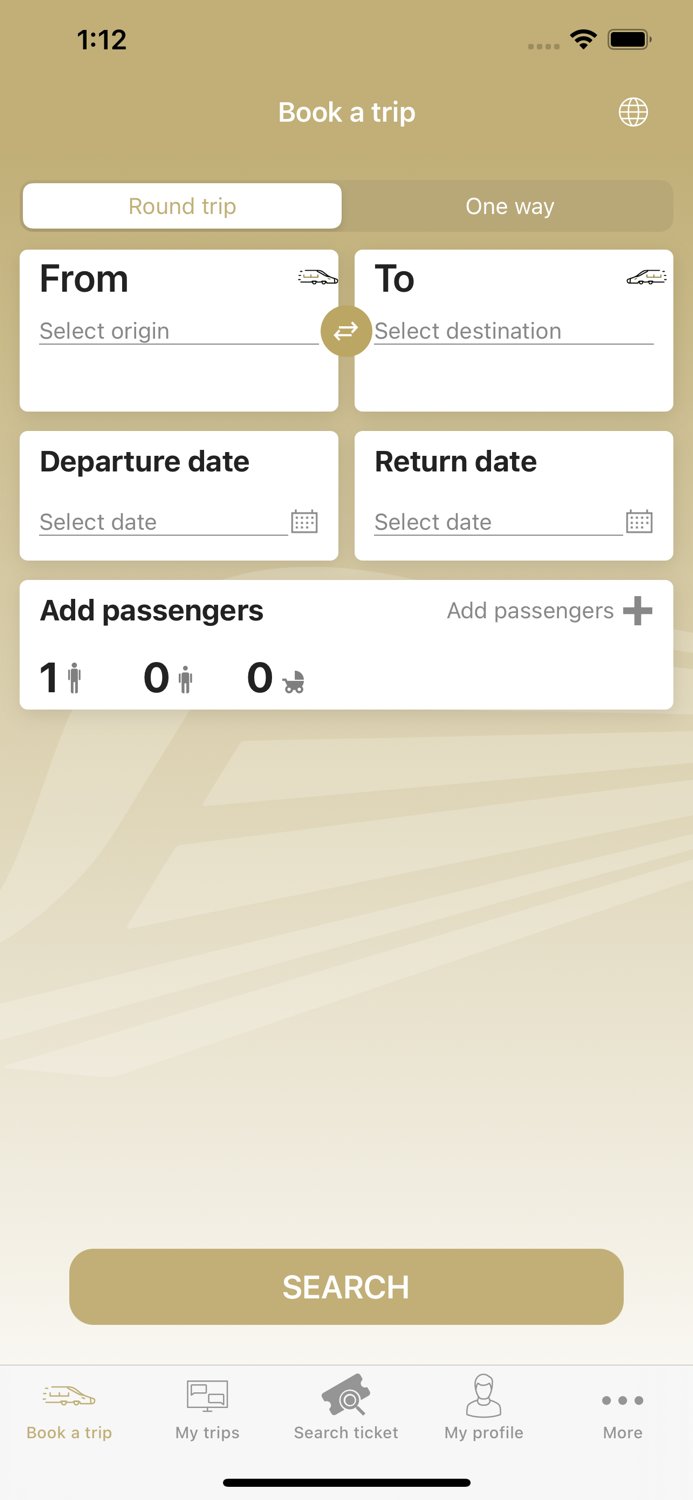The height and width of the screenshot is (1500, 693).
Task: Tap the plus icon to add passengers
Action: pyautogui.click(x=637, y=611)
